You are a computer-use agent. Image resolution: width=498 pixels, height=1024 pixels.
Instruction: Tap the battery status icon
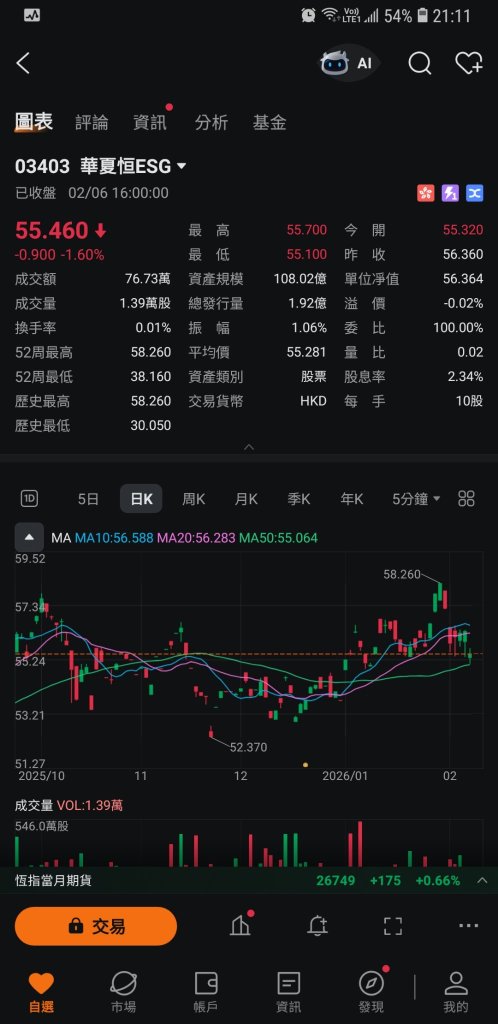pyautogui.click(x=423, y=16)
